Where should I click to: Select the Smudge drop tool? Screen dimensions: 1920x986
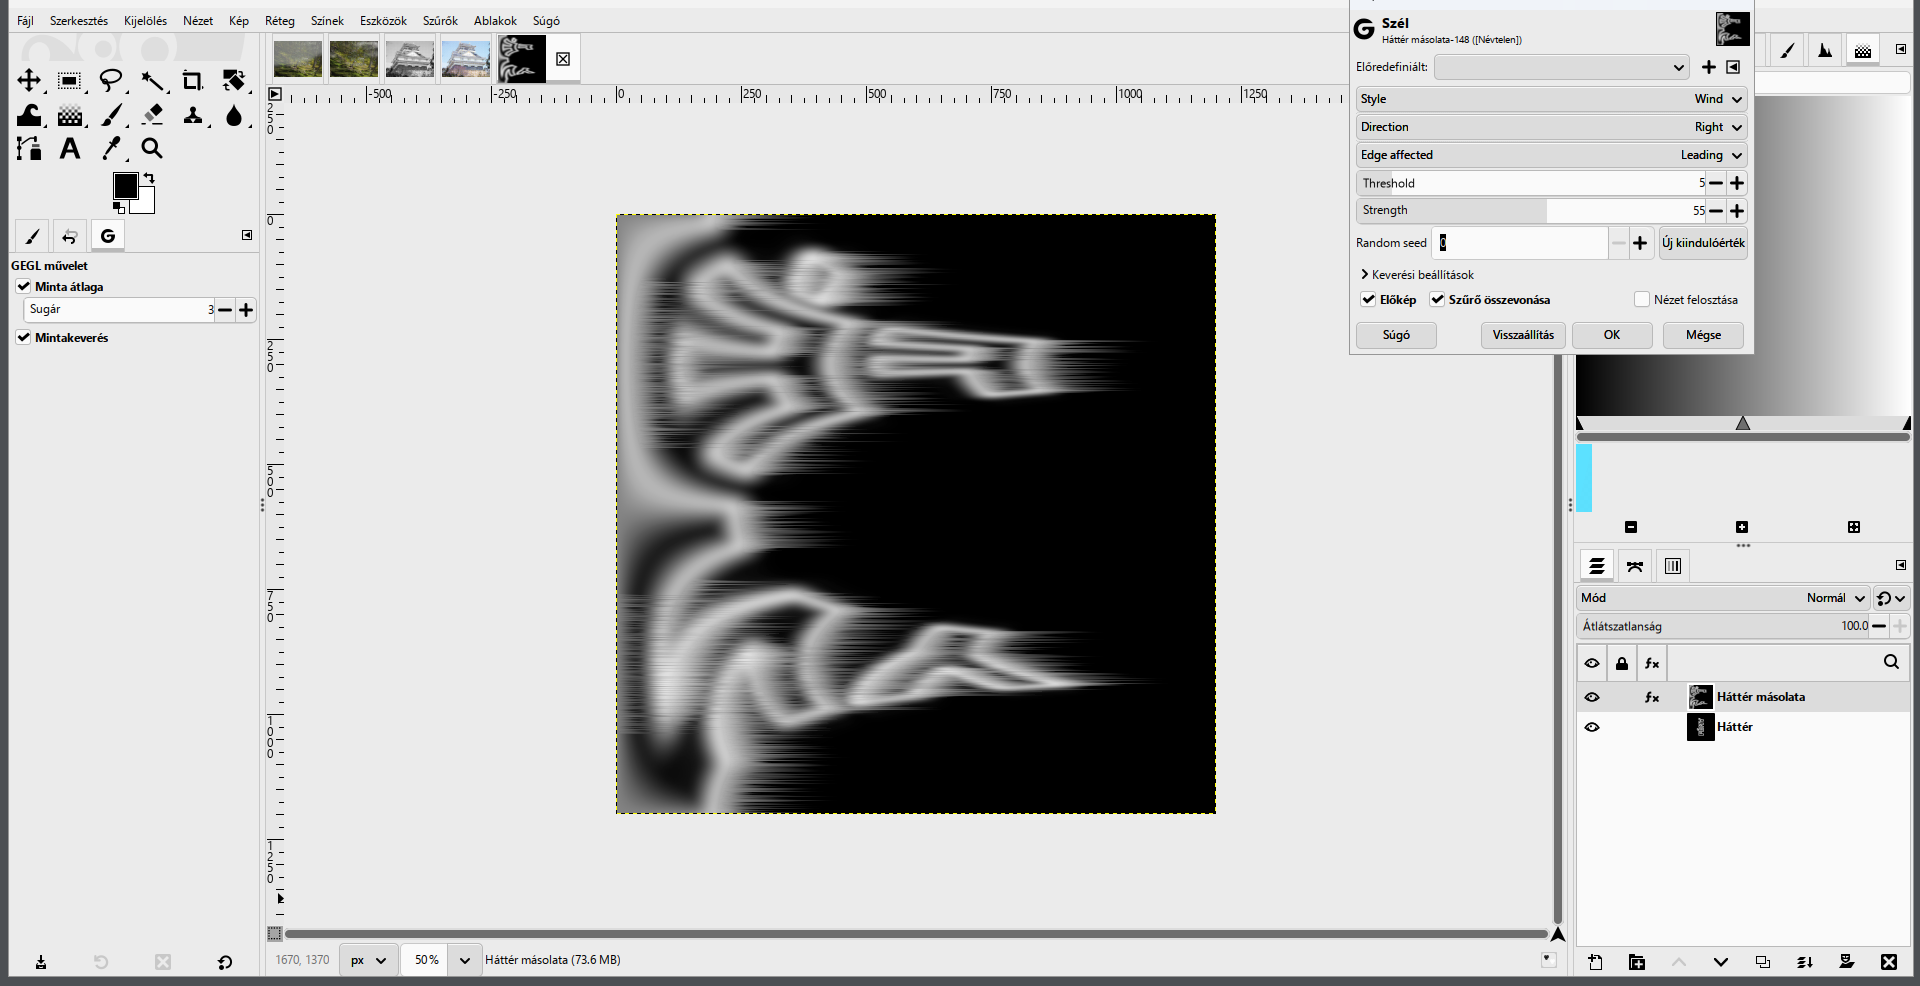click(x=233, y=115)
